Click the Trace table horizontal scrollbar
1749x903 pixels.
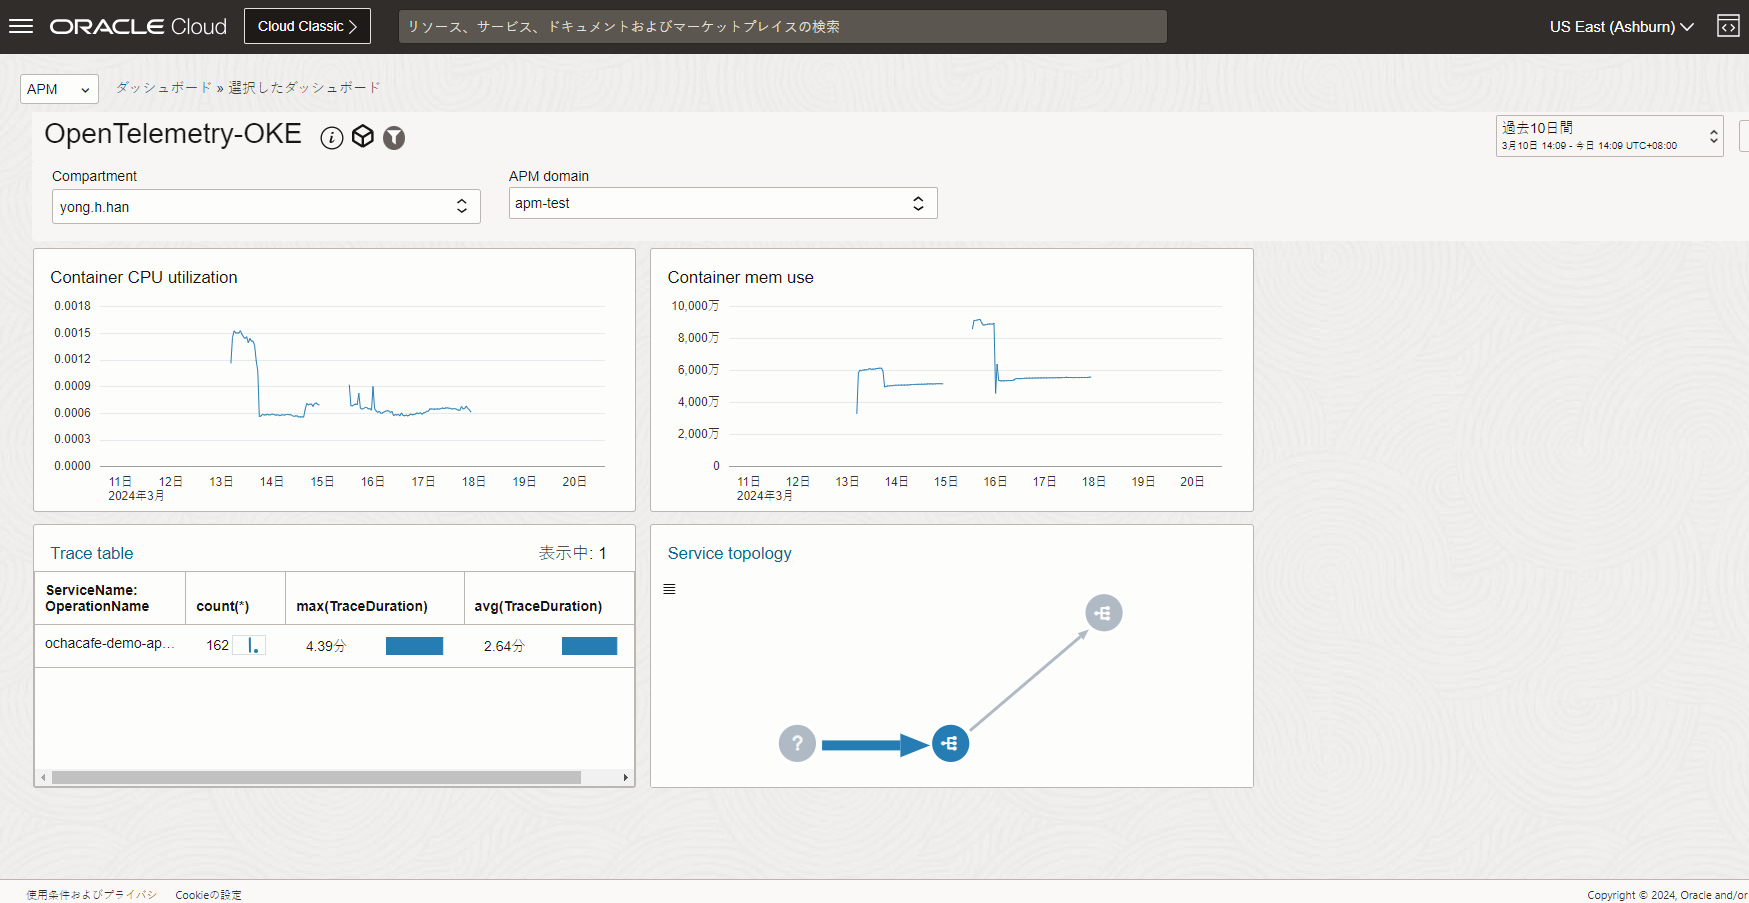point(316,777)
